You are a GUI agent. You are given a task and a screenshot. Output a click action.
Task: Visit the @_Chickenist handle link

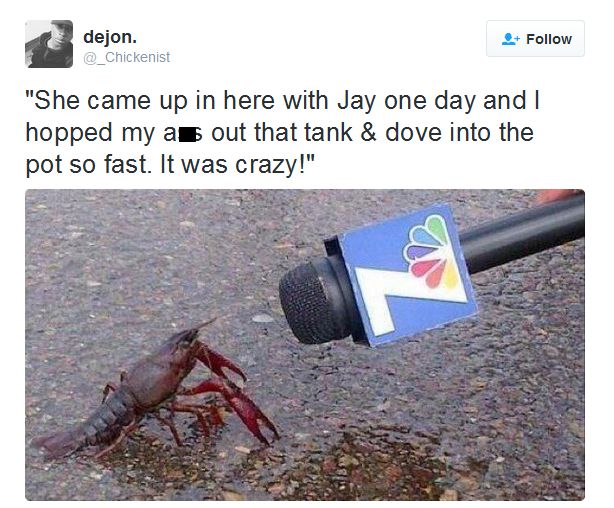(126, 57)
